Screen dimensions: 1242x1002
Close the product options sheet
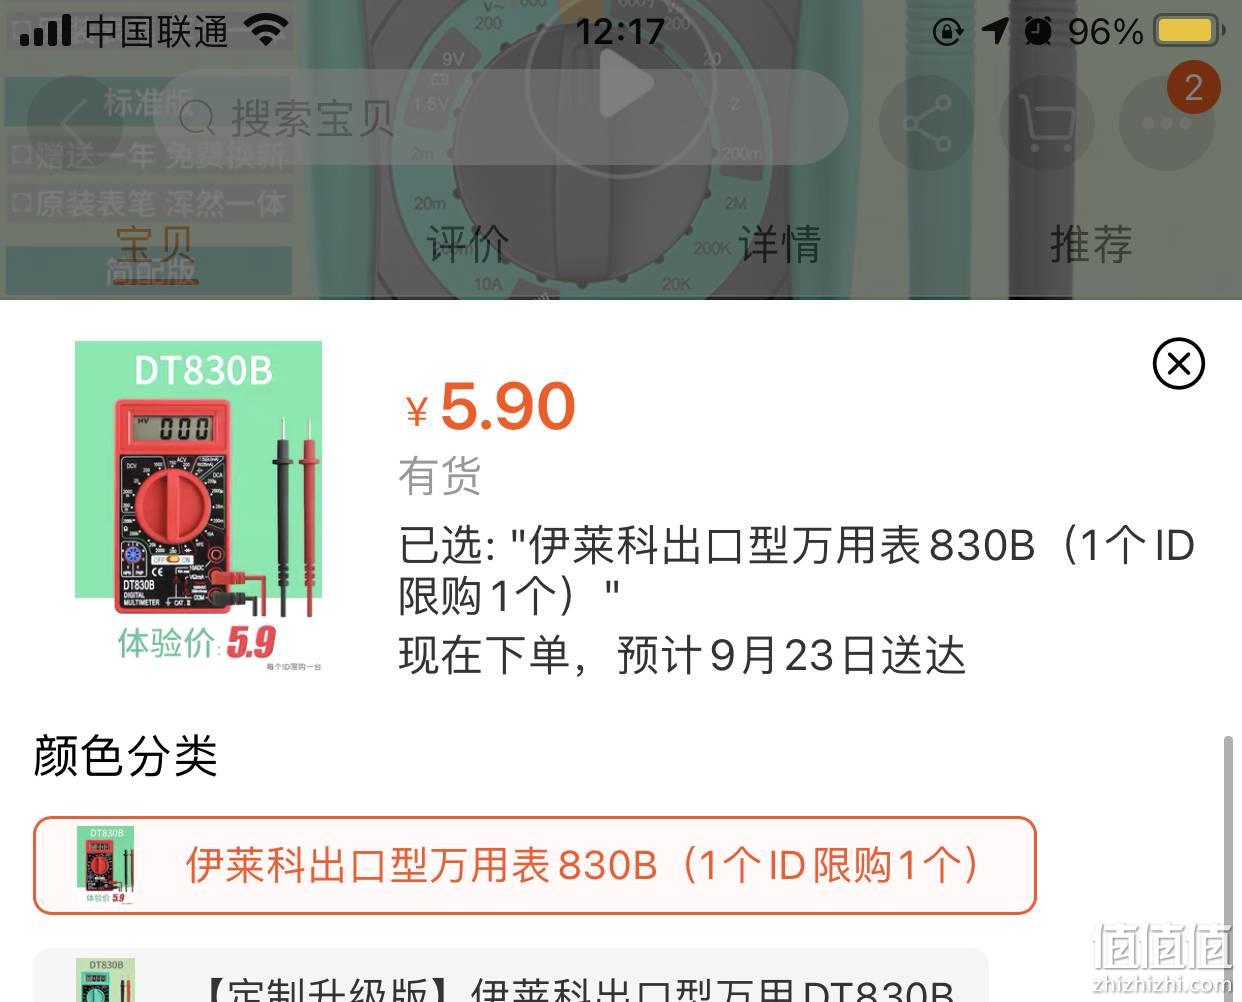point(1178,364)
